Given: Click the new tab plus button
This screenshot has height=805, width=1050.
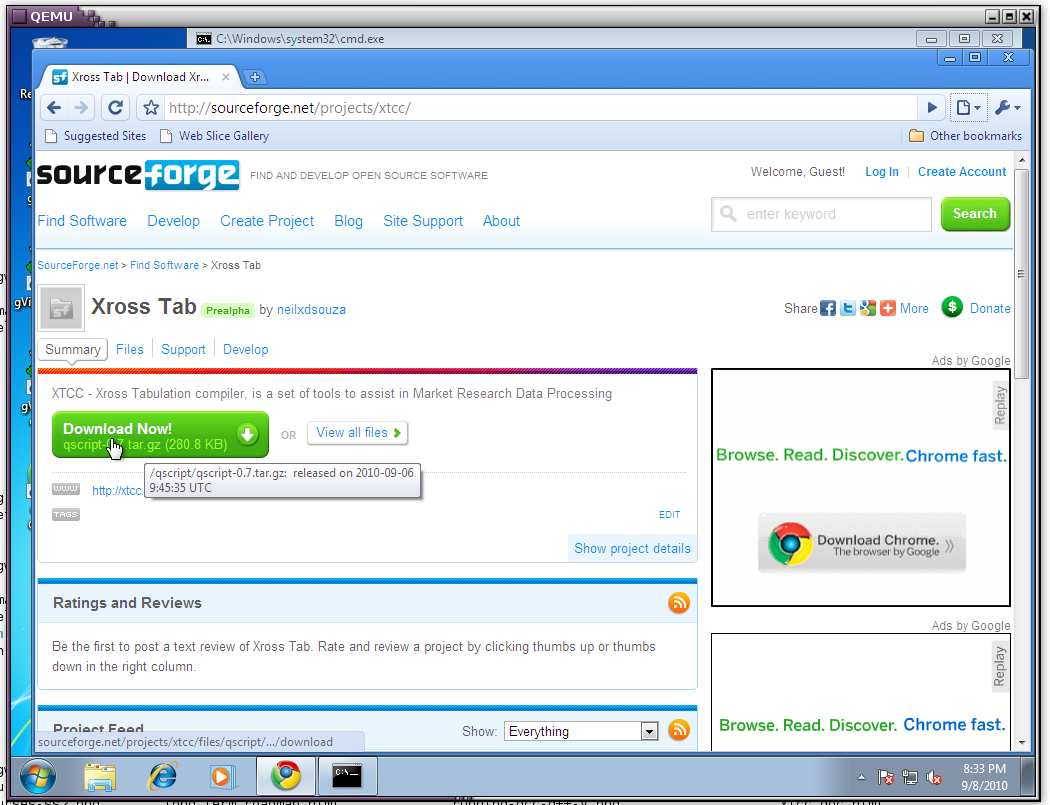Looking at the screenshot, I should click(254, 77).
